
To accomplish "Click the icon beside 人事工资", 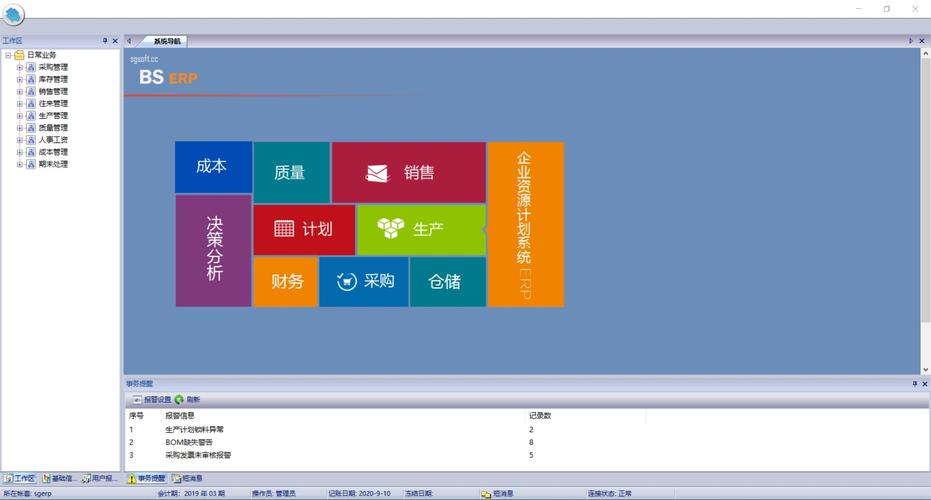I will (31, 140).
